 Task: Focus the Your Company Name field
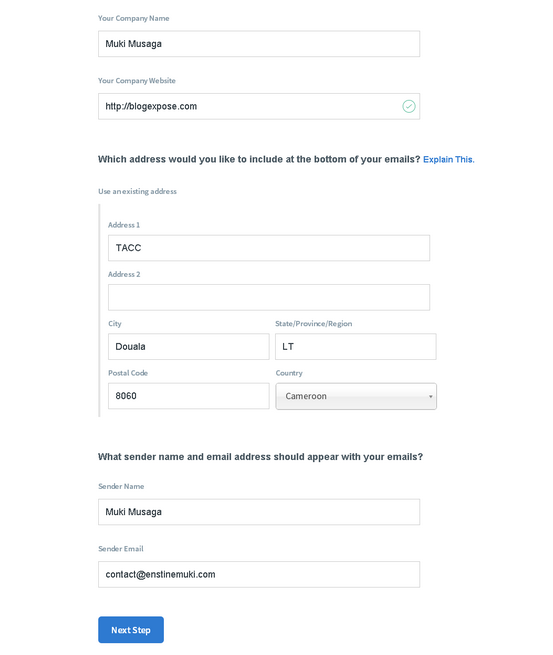click(259, 43)
